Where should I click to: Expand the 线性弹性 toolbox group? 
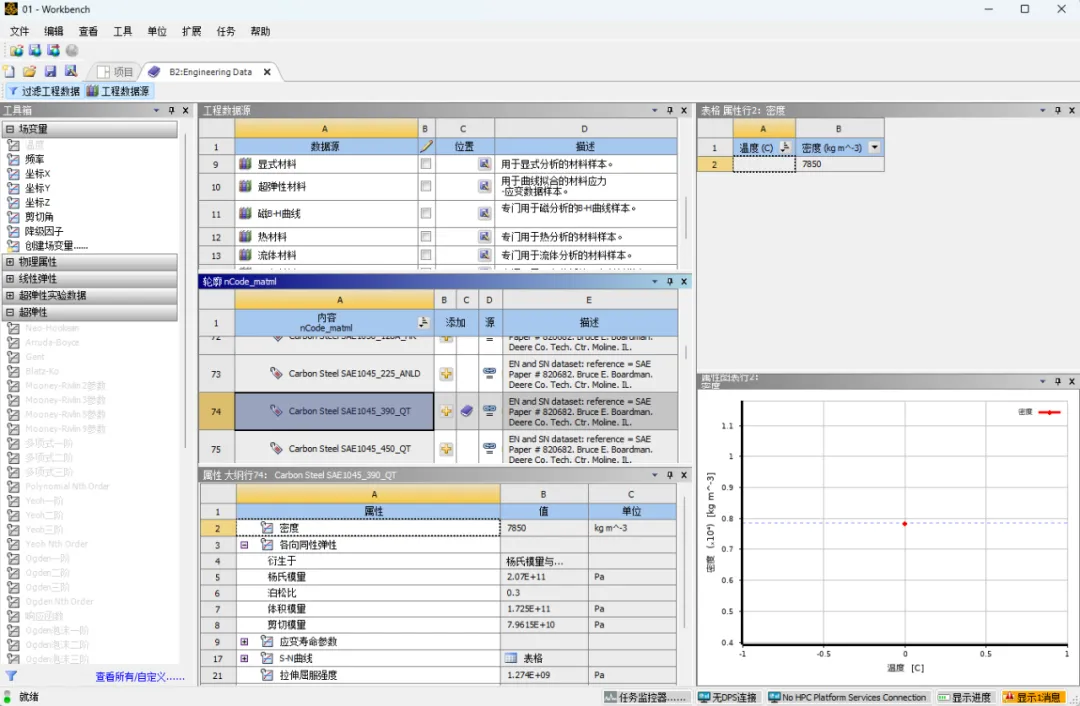pos(10,279)
